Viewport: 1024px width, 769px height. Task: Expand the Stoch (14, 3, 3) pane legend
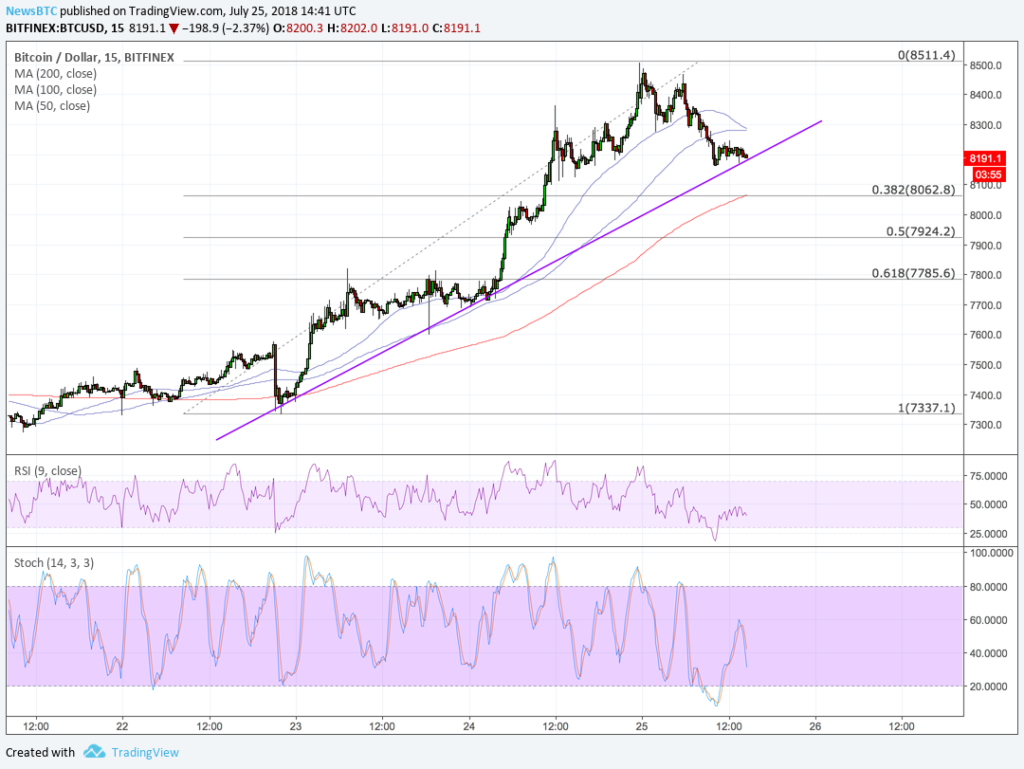pyautogui.click(x=53, y=561)
